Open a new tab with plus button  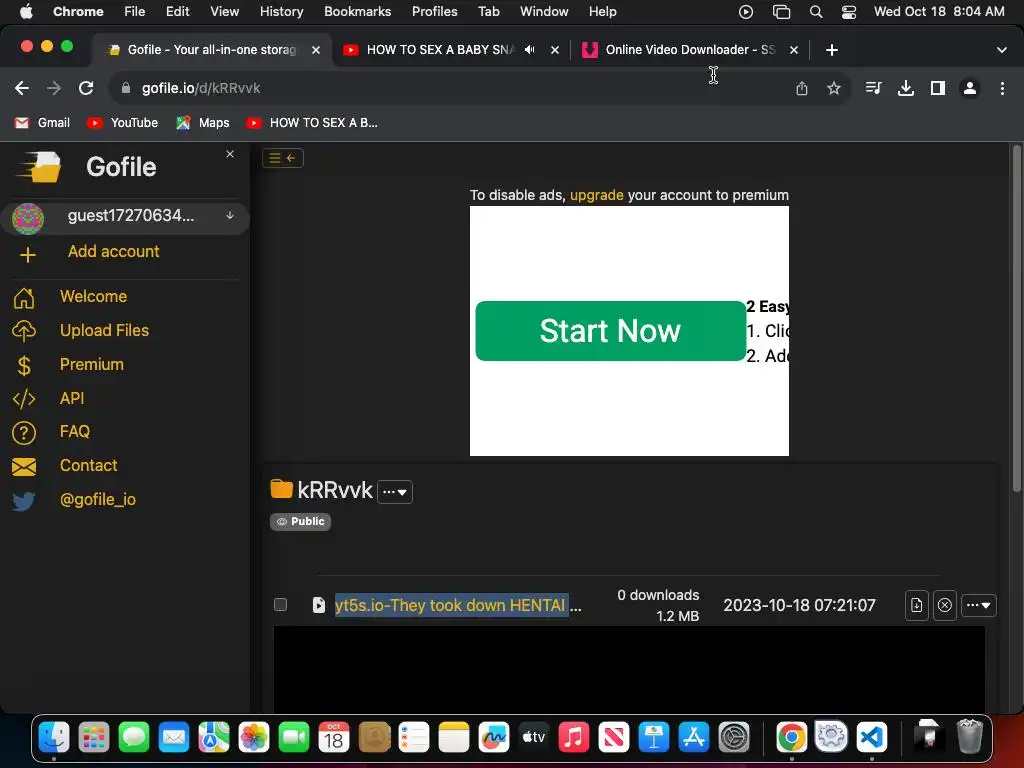point(831,50)
